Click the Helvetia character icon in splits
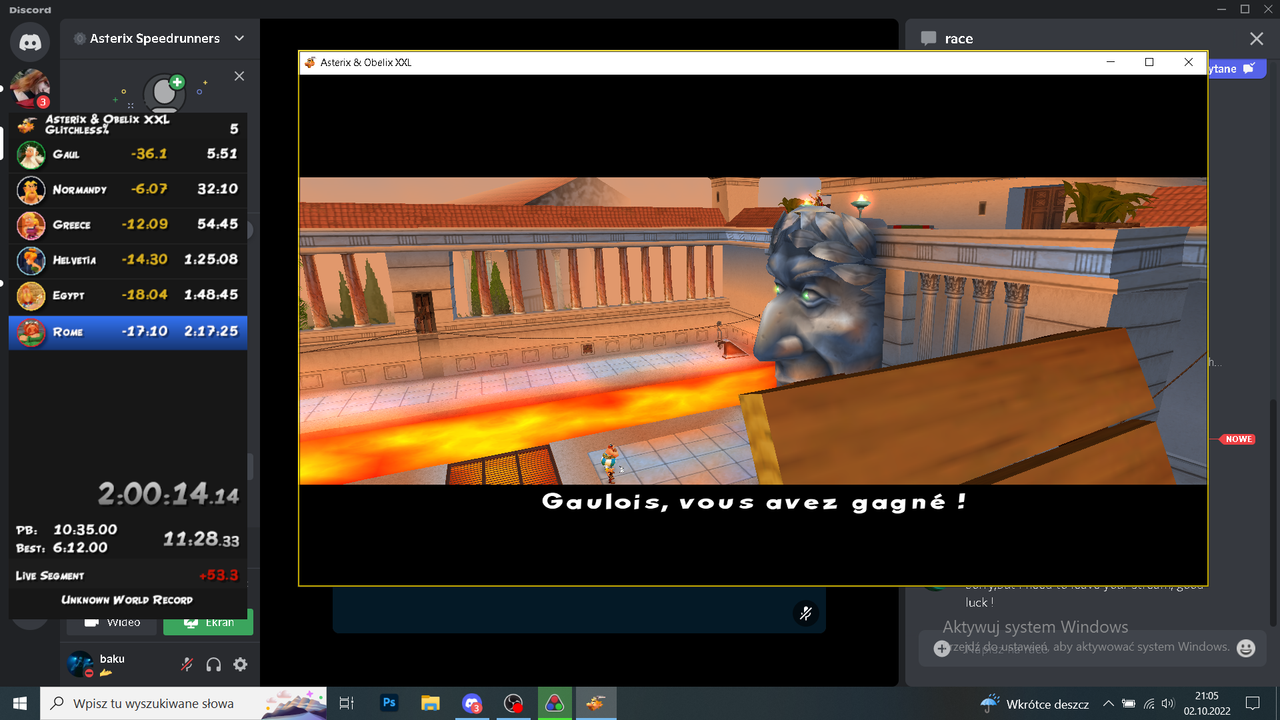Viewport: 1280px width, 720px height. (x=31, y=260)
